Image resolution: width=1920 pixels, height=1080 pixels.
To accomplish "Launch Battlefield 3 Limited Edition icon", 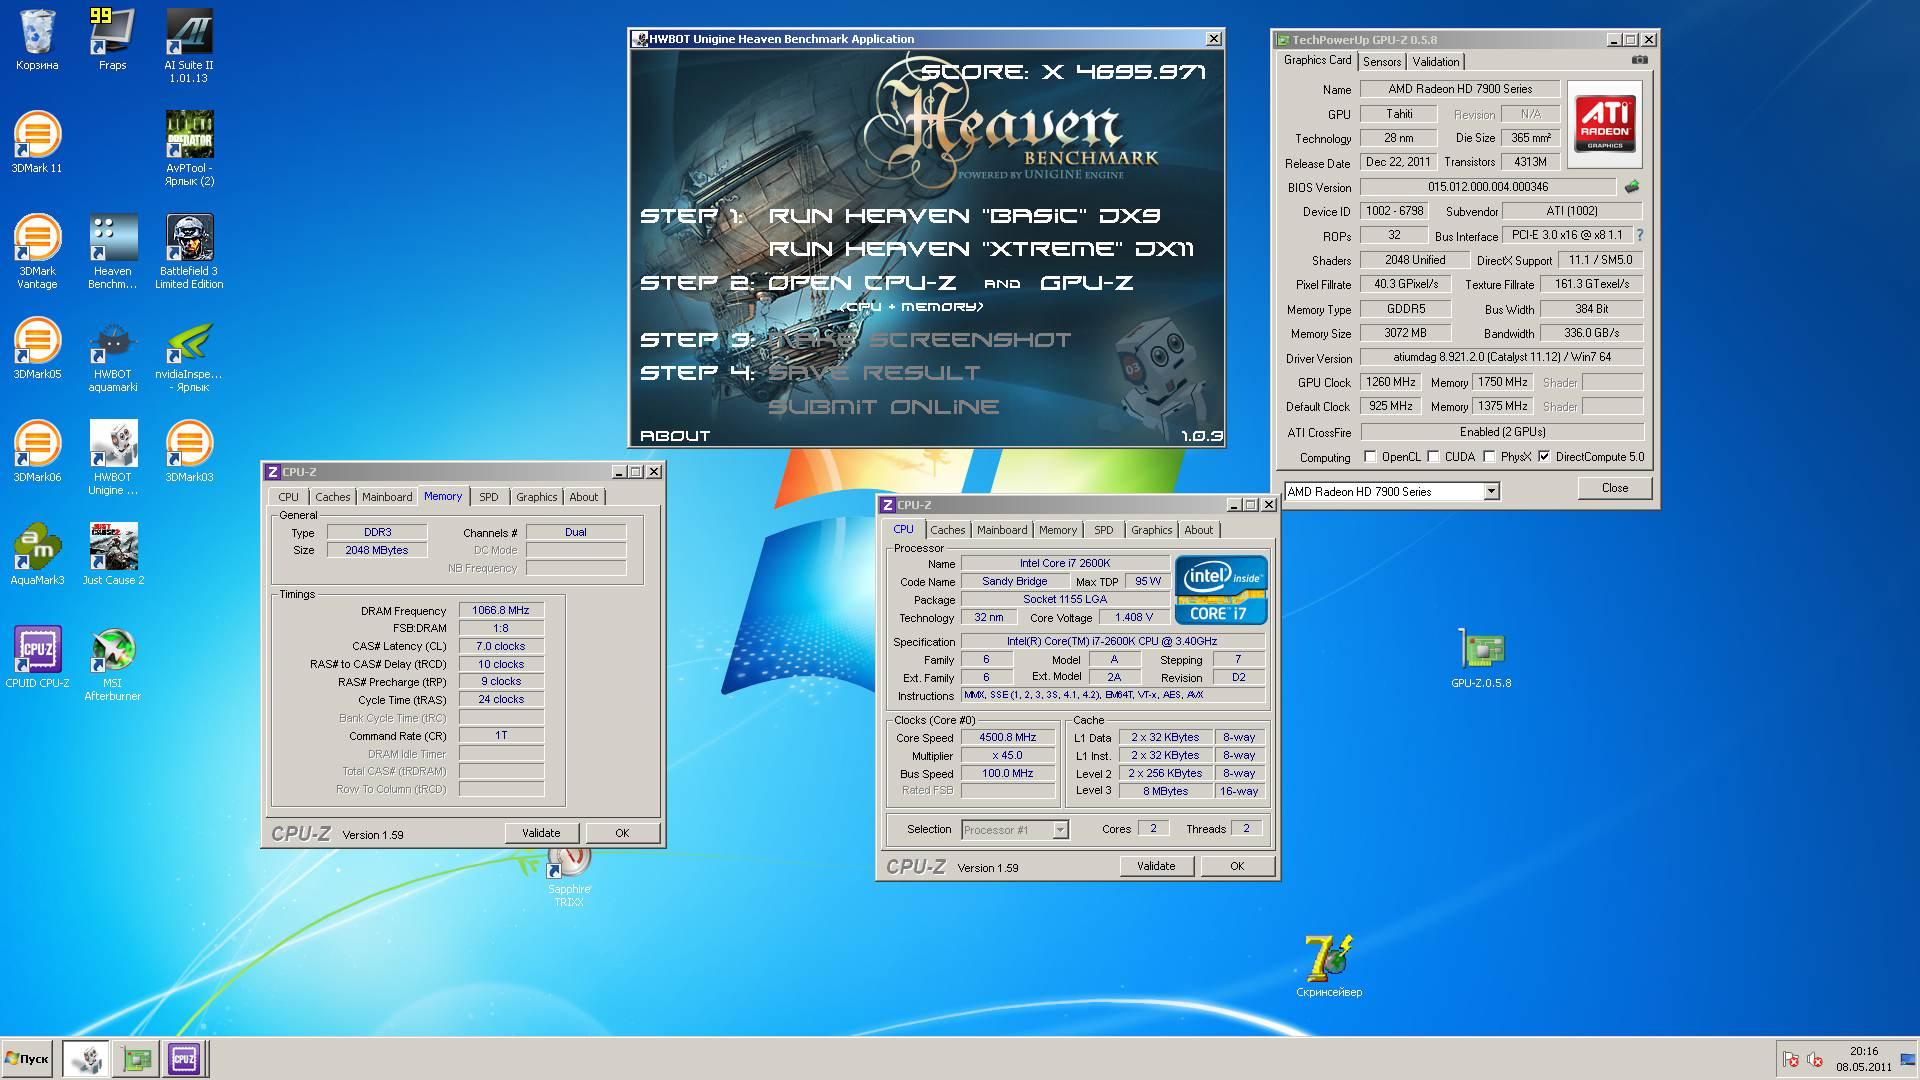I will point(189,252).
